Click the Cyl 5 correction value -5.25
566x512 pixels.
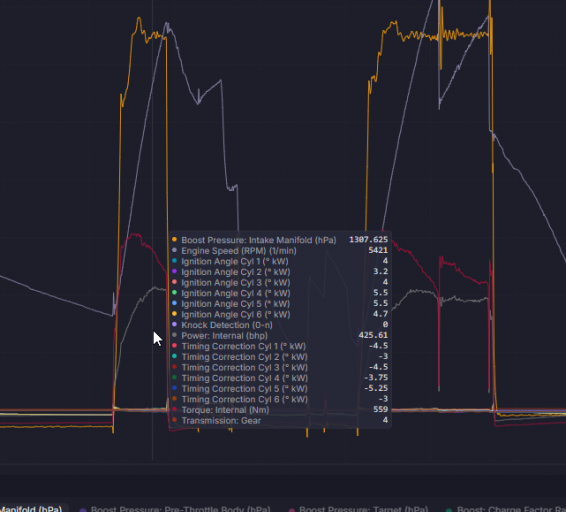coord(376,388)
